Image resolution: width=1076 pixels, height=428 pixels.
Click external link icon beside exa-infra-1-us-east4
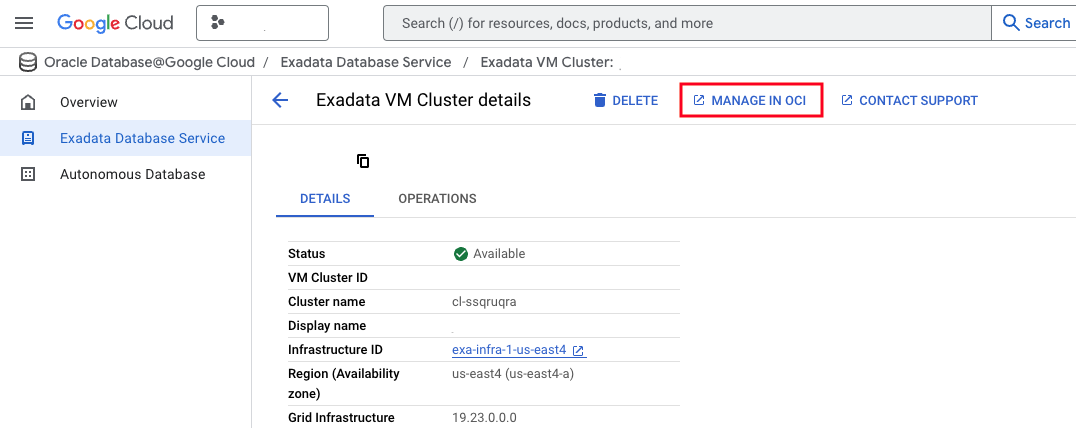(578, 350)
